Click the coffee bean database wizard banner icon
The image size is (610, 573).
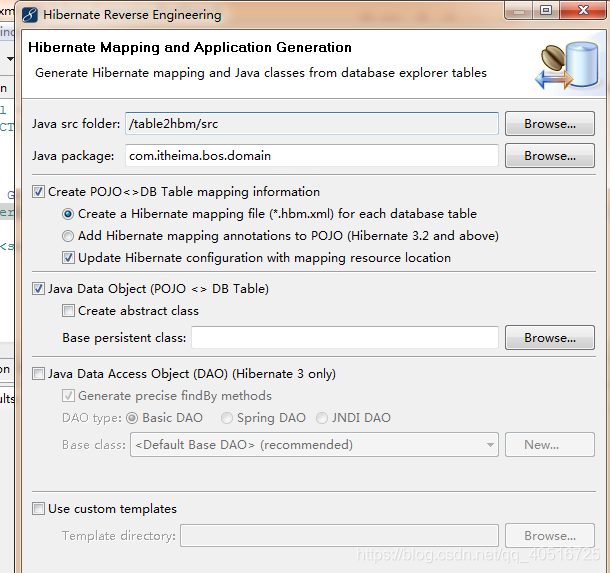tap(568, 65)
